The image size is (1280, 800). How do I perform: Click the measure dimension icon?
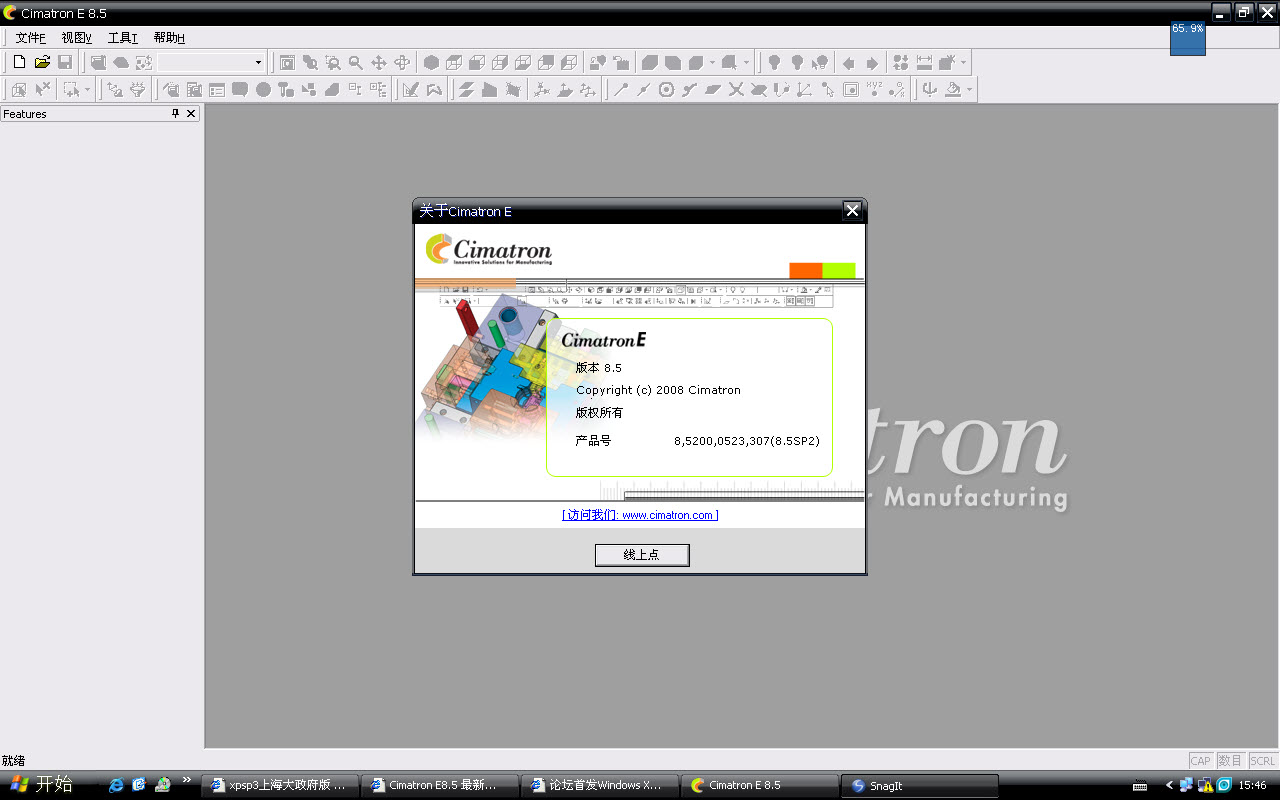pos(924,62)
